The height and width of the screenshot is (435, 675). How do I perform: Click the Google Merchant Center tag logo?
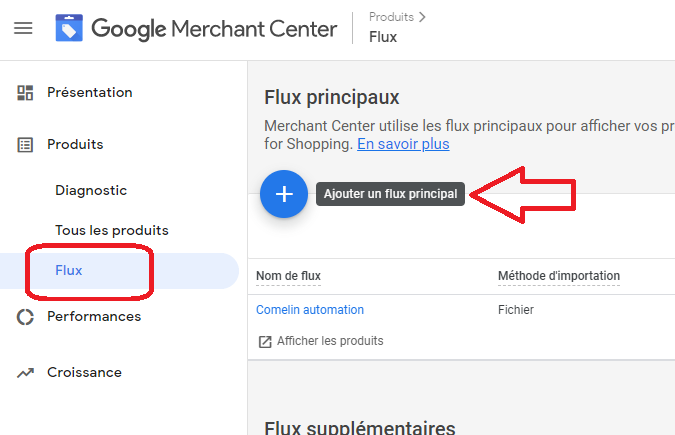69,28
